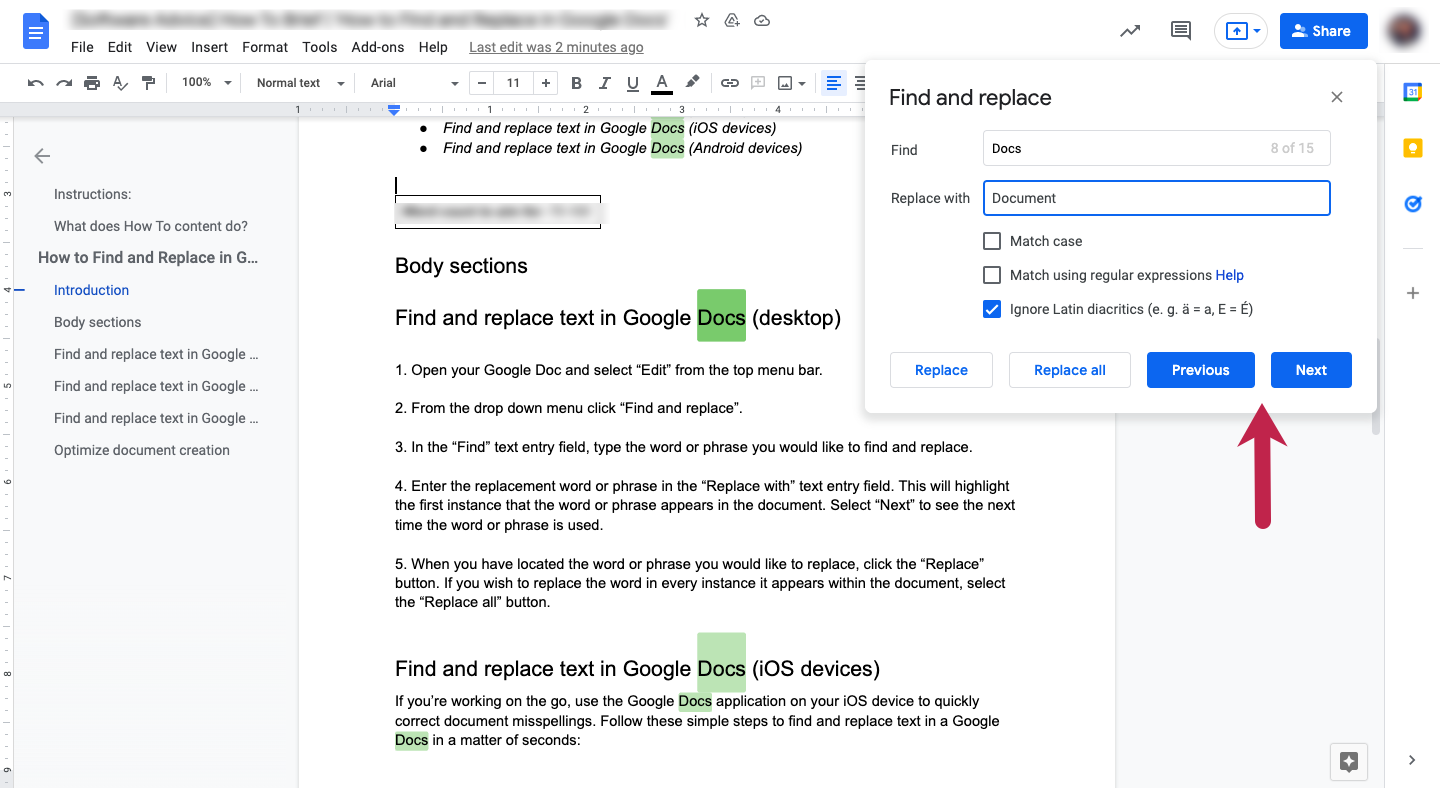Click the Share button

1322,31
